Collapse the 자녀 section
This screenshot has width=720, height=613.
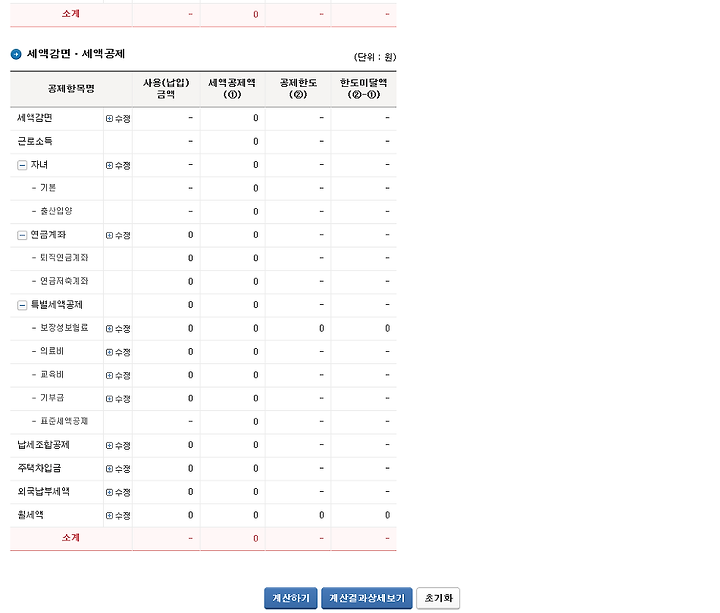pos(22,165)
